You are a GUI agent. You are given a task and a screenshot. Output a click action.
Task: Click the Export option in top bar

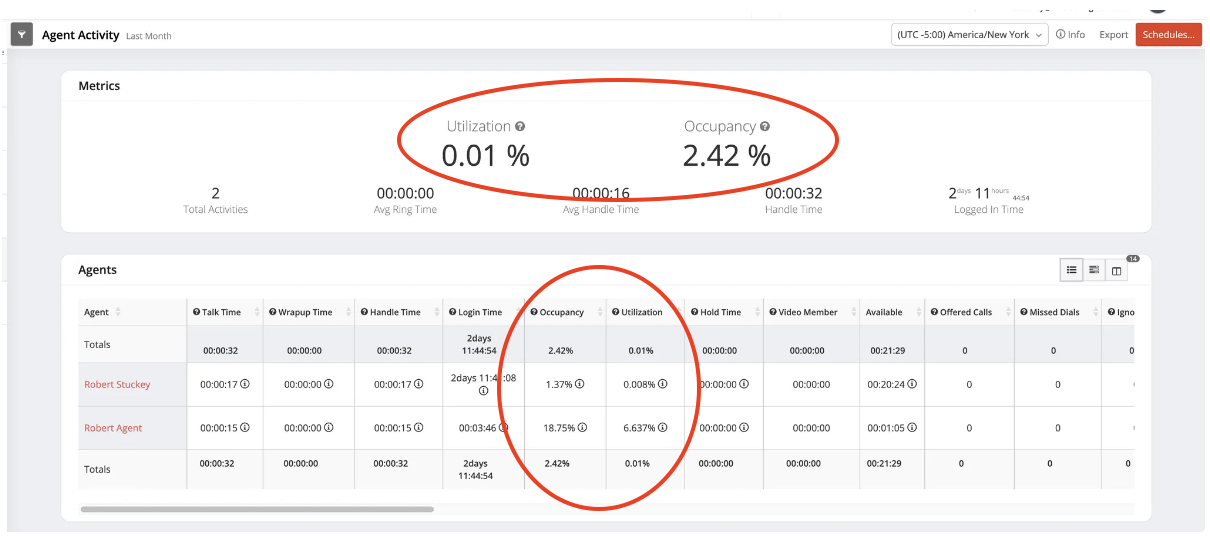[x=1113, y=35]
